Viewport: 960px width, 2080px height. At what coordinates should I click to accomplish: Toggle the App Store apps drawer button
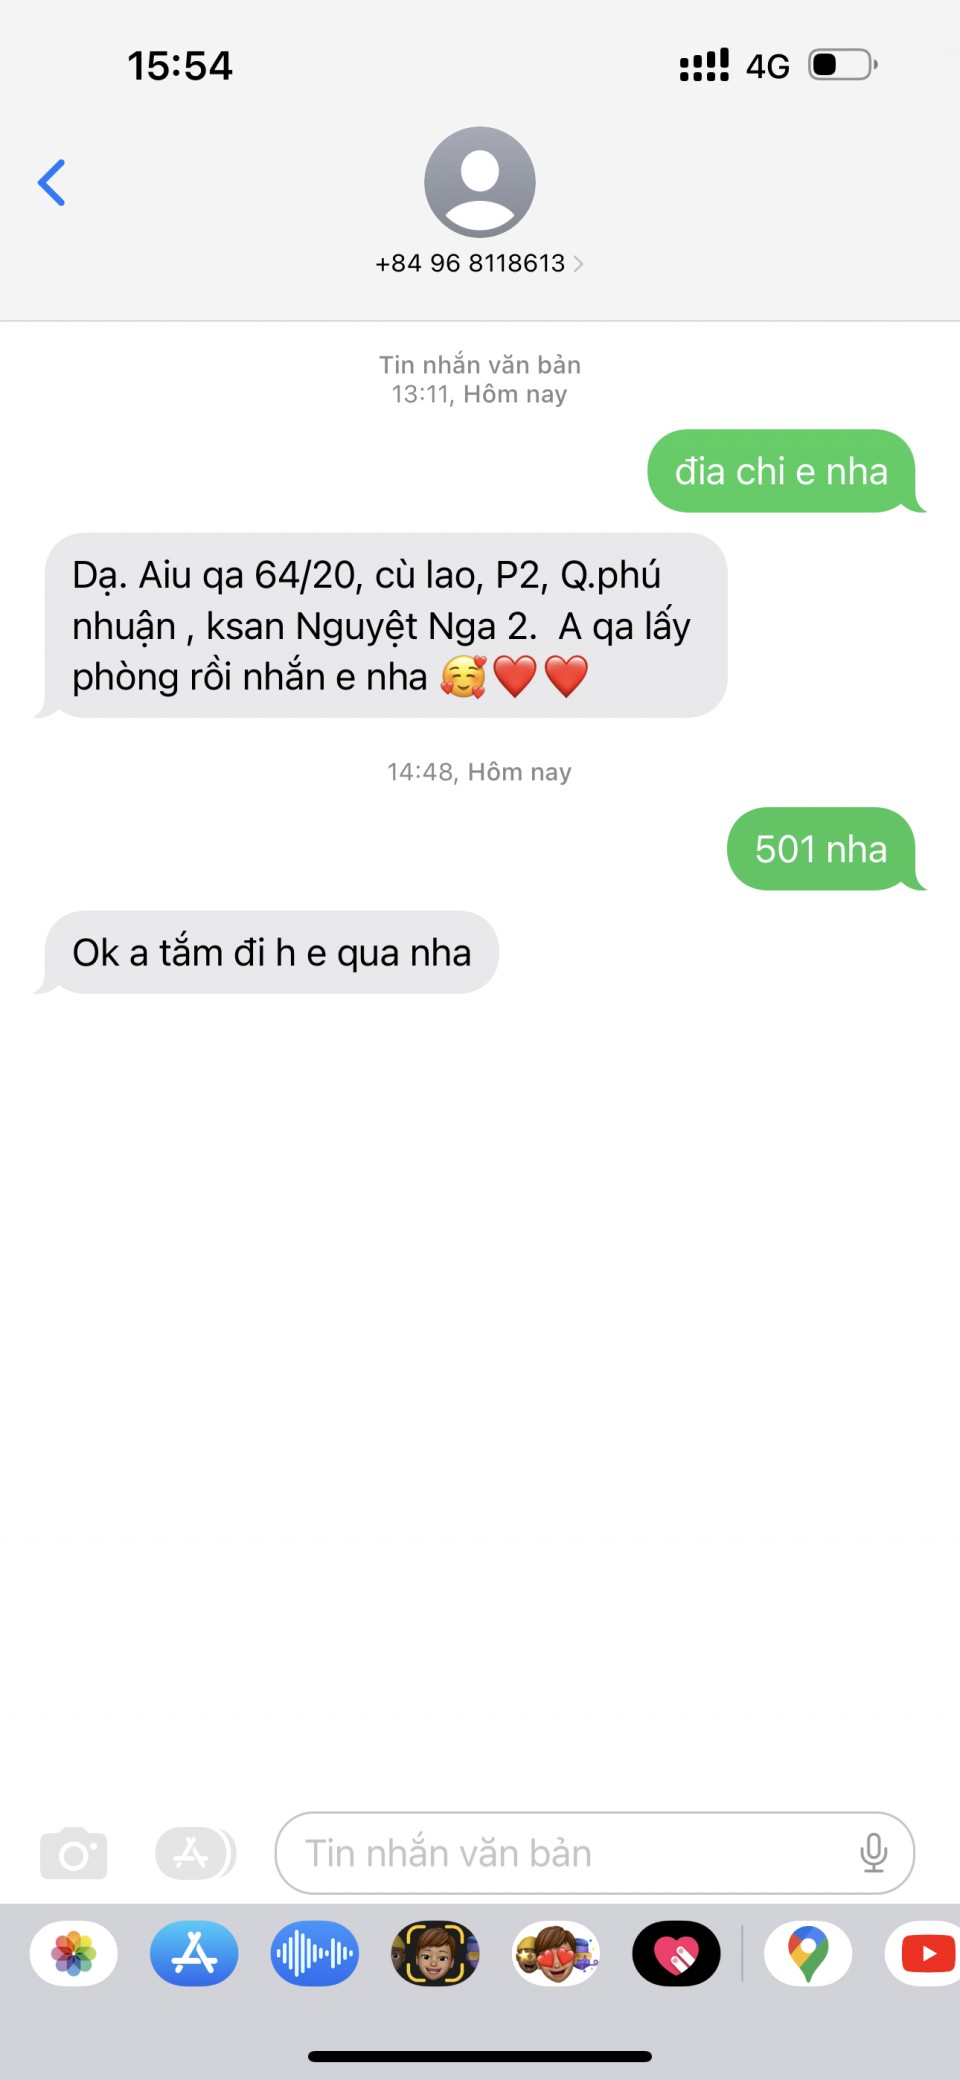click(x=195, y=1853)
